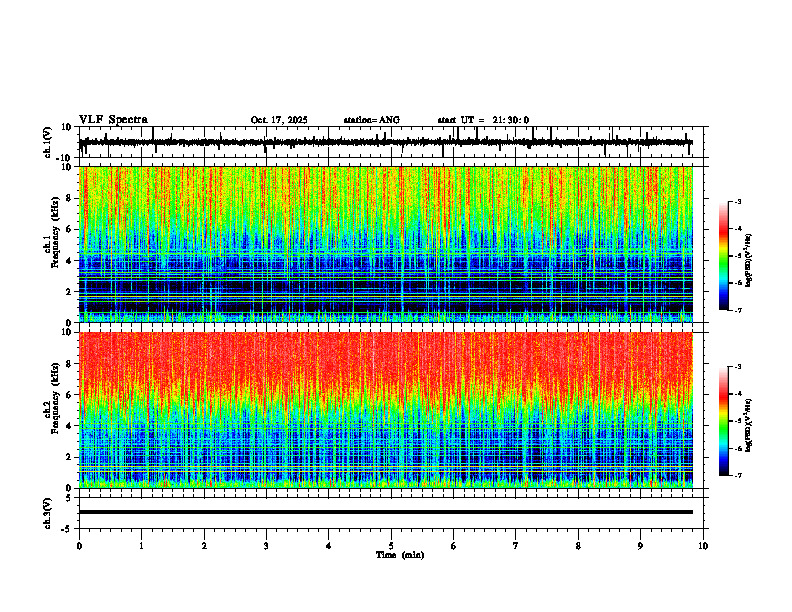Click inside the ch.2 frequency spectrogram

click(385, 410)
